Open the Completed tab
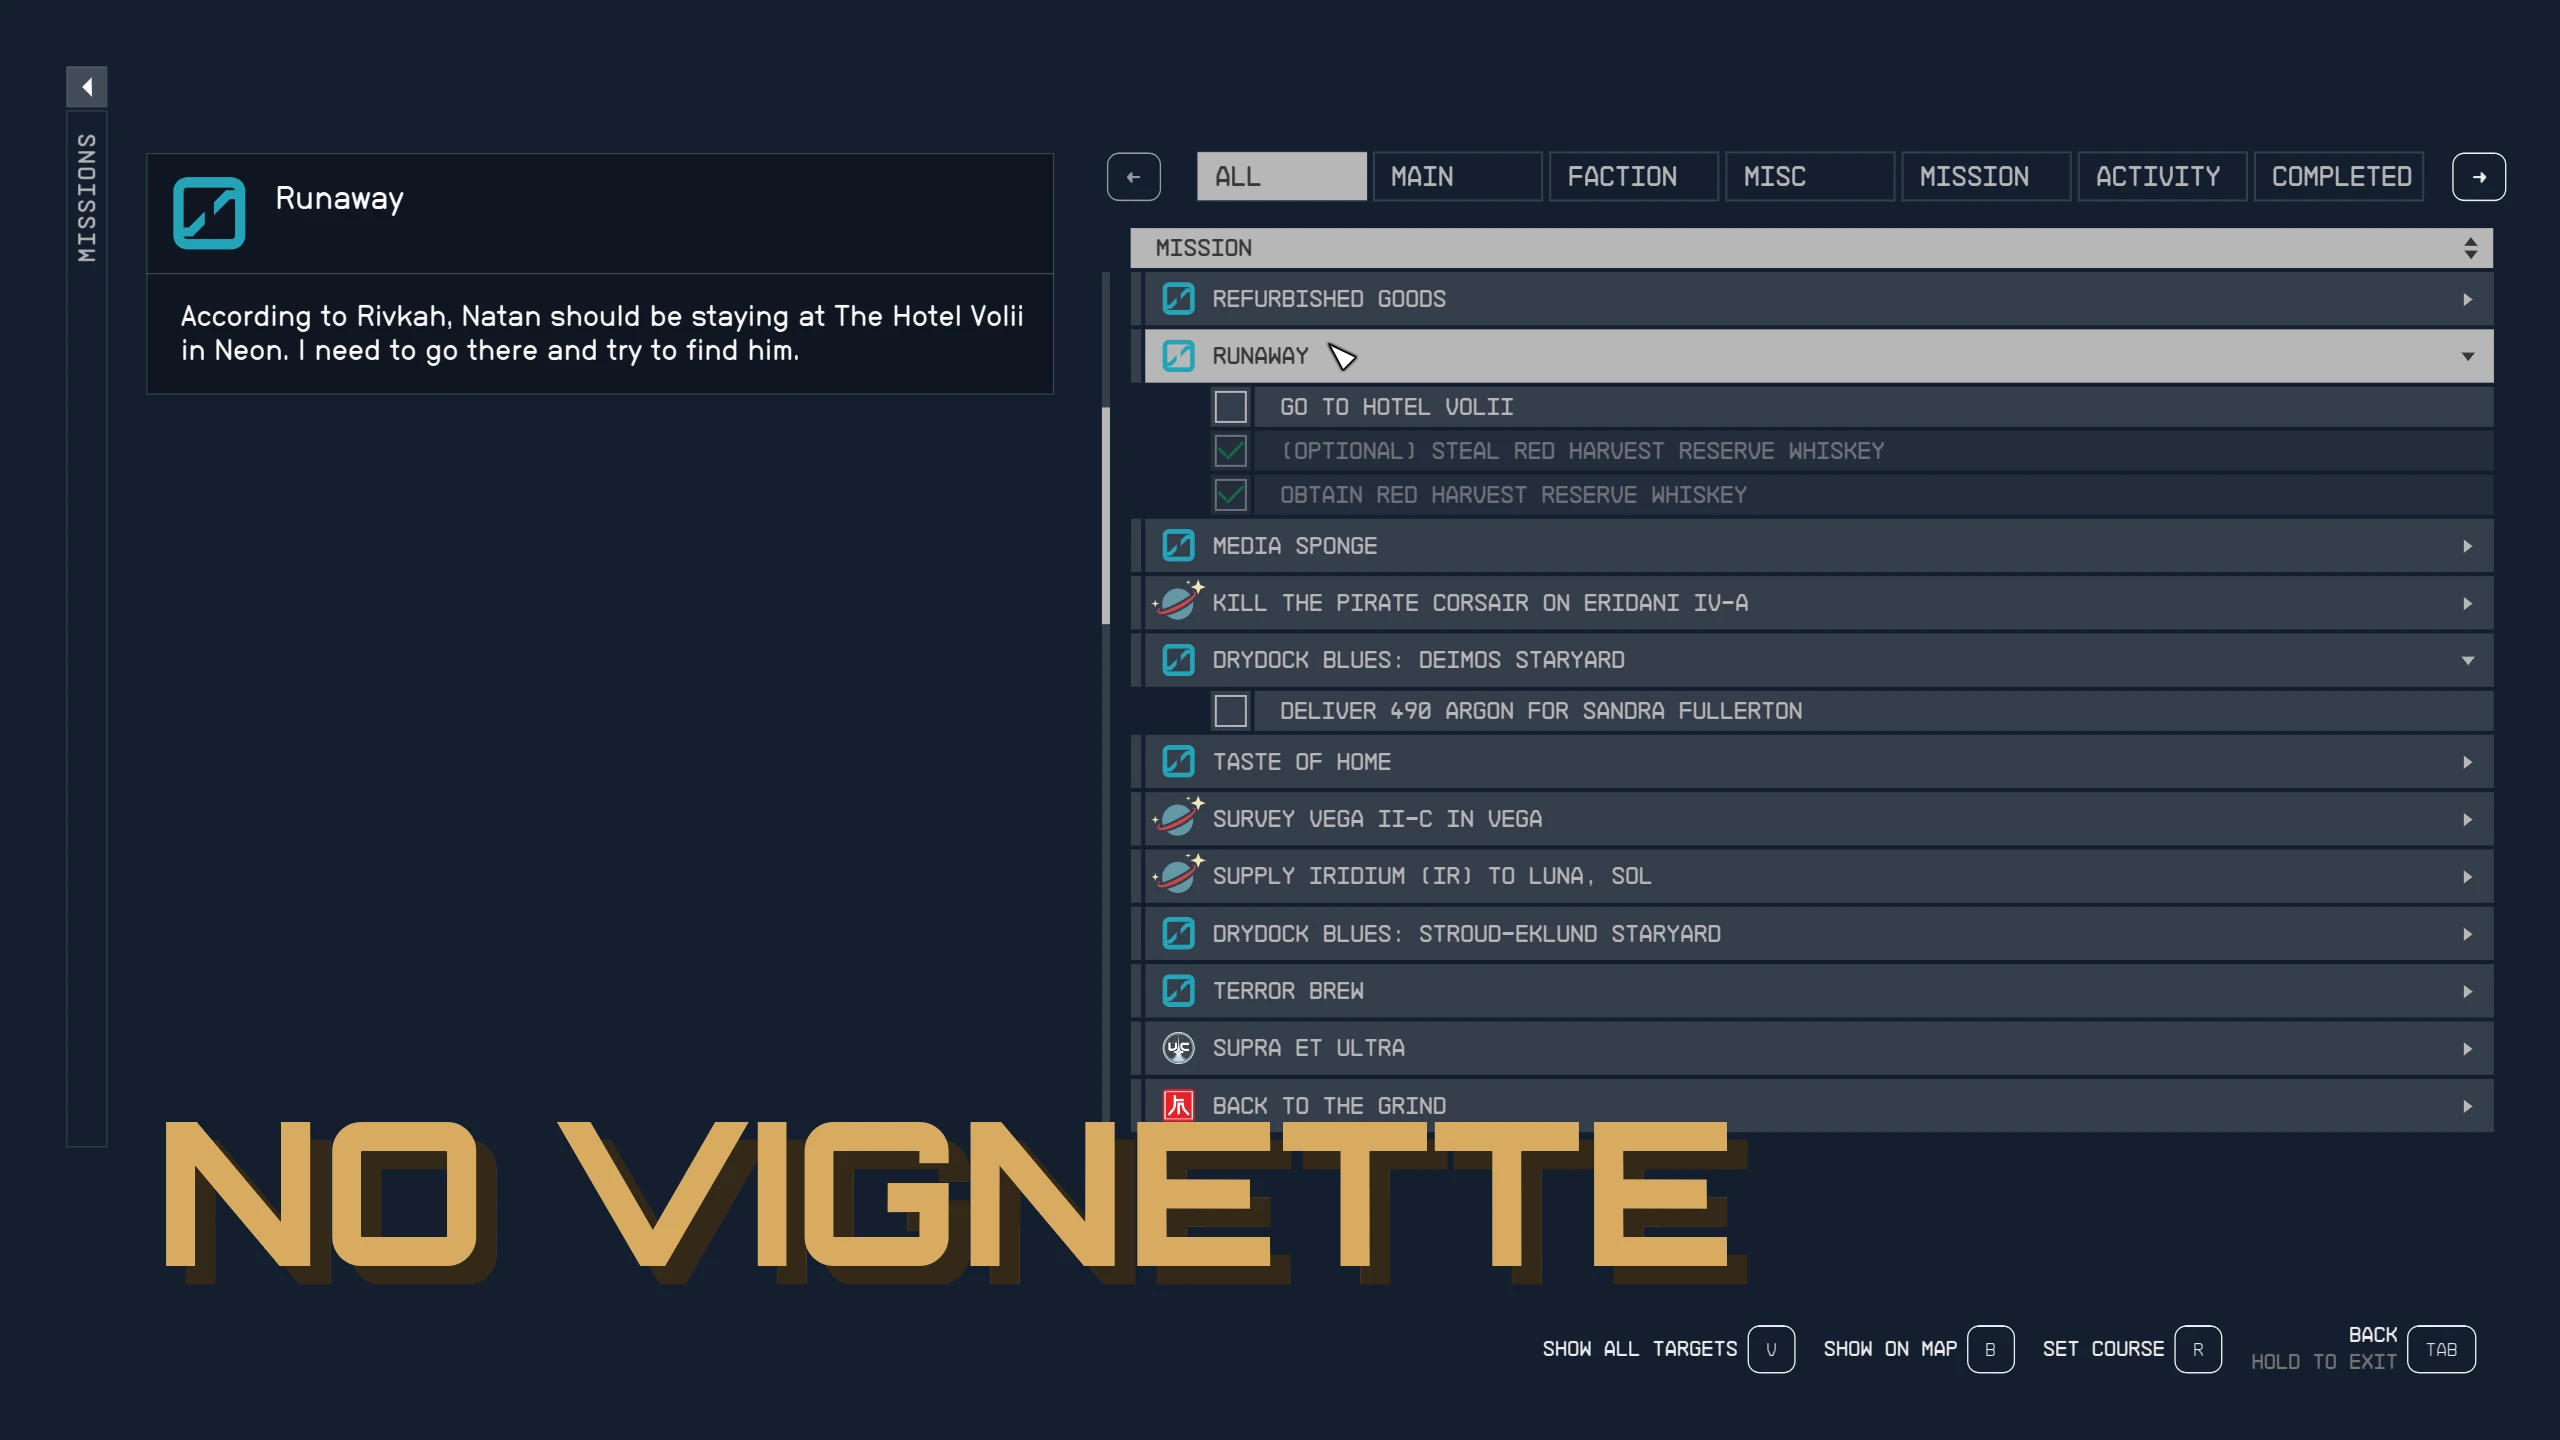This screenshot has height=1440, width=2560. (2340, 177)
